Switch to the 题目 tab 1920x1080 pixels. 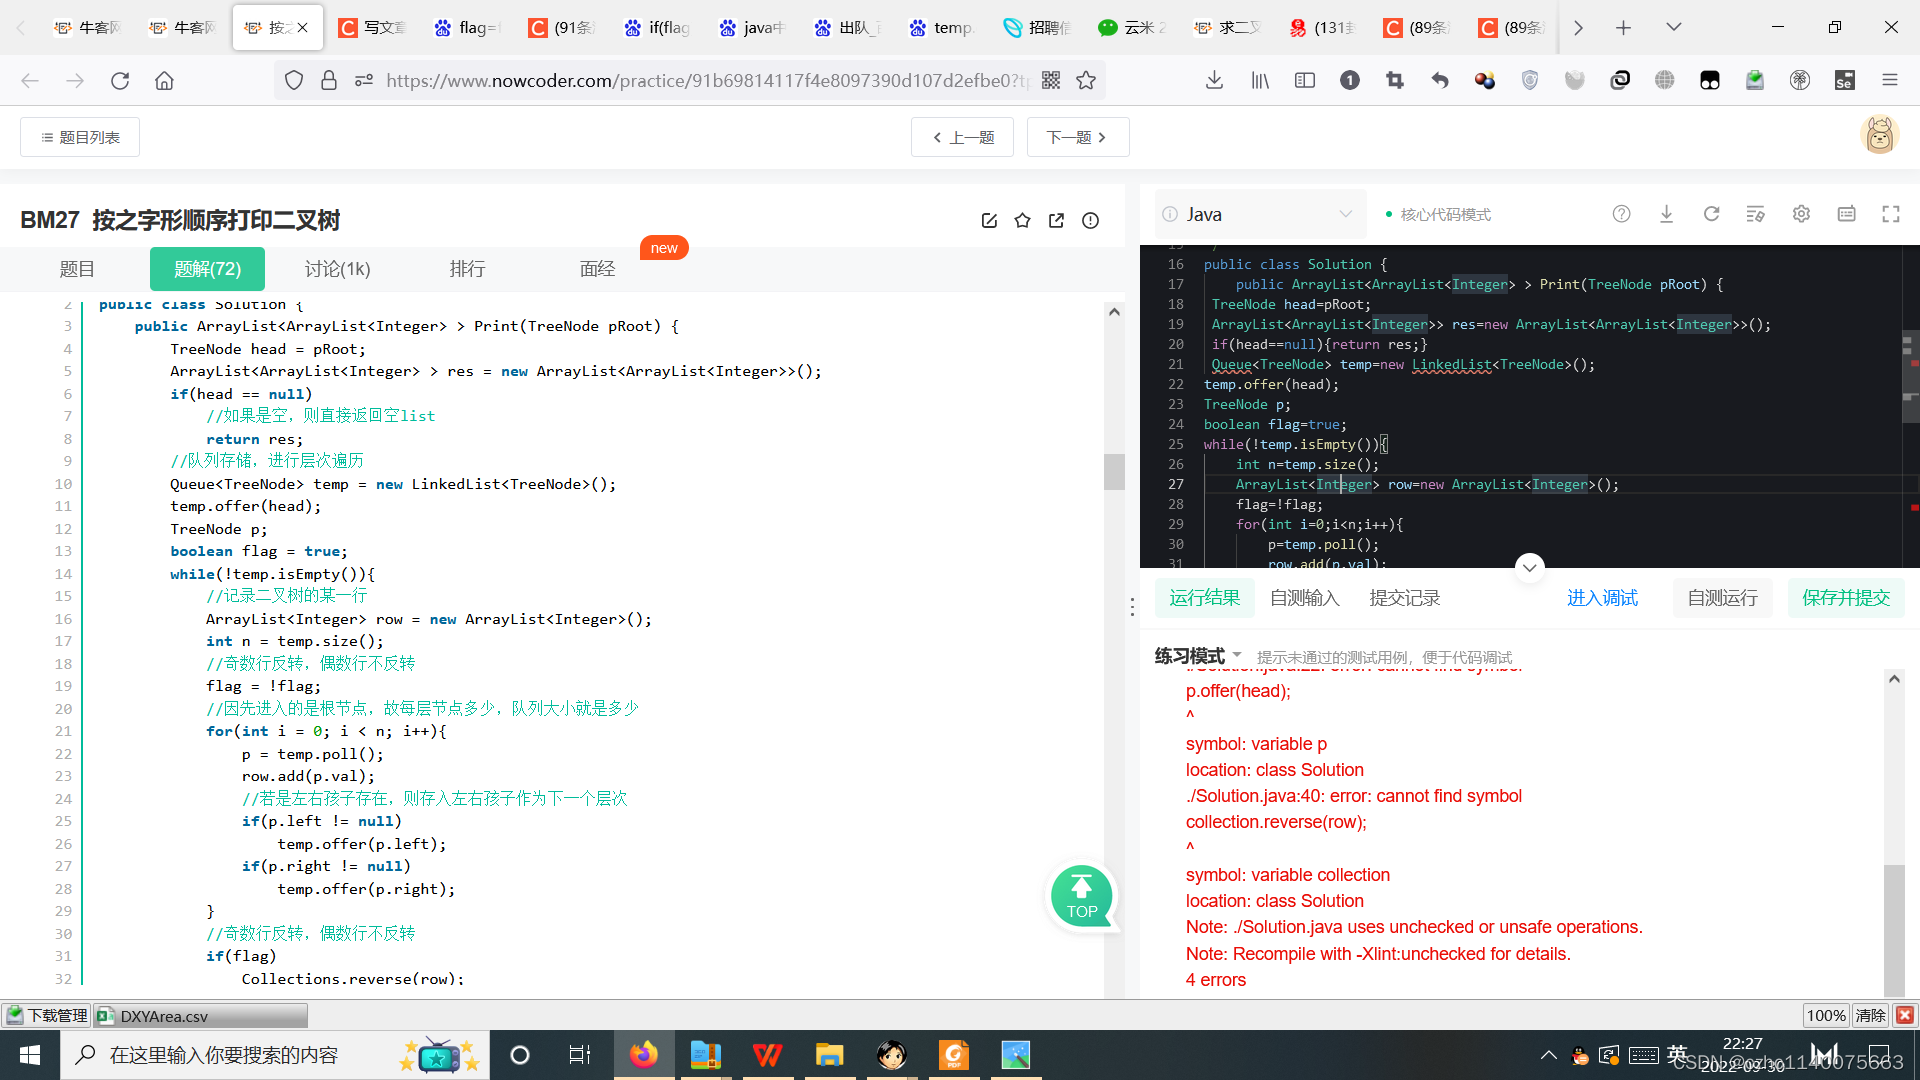click(77, 269)
